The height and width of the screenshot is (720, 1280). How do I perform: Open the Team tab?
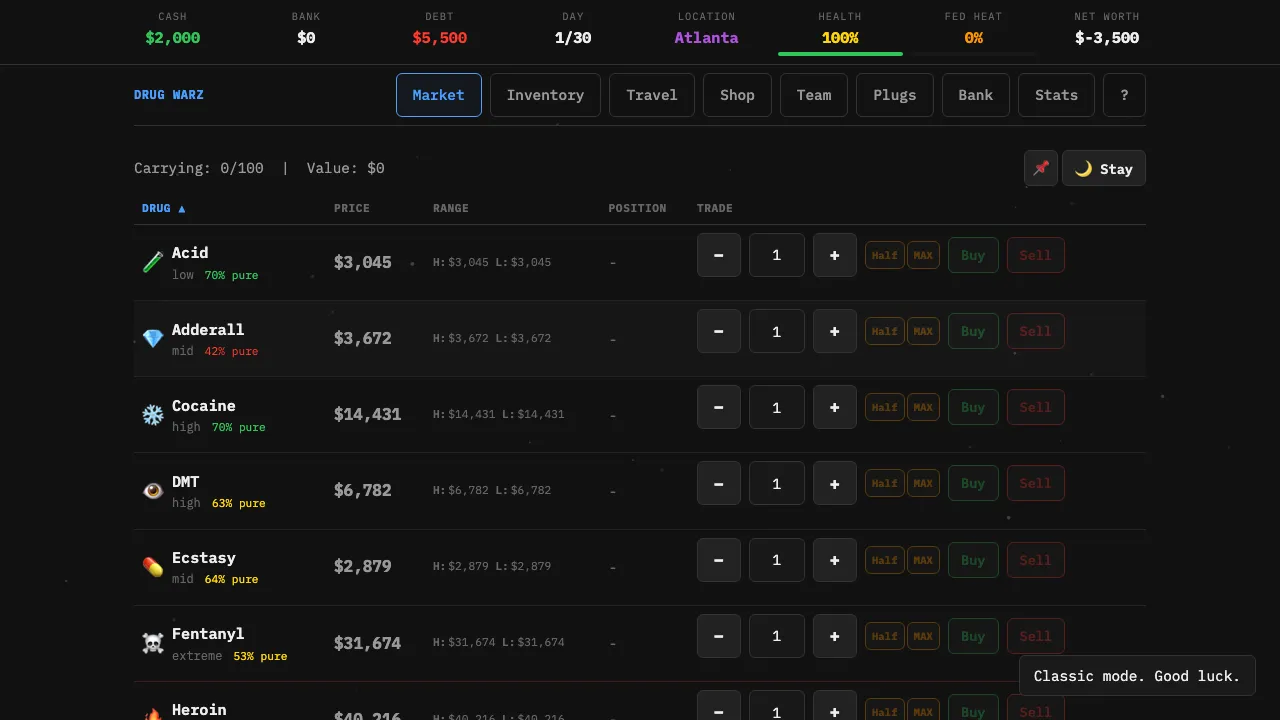[x=814, y=95]
